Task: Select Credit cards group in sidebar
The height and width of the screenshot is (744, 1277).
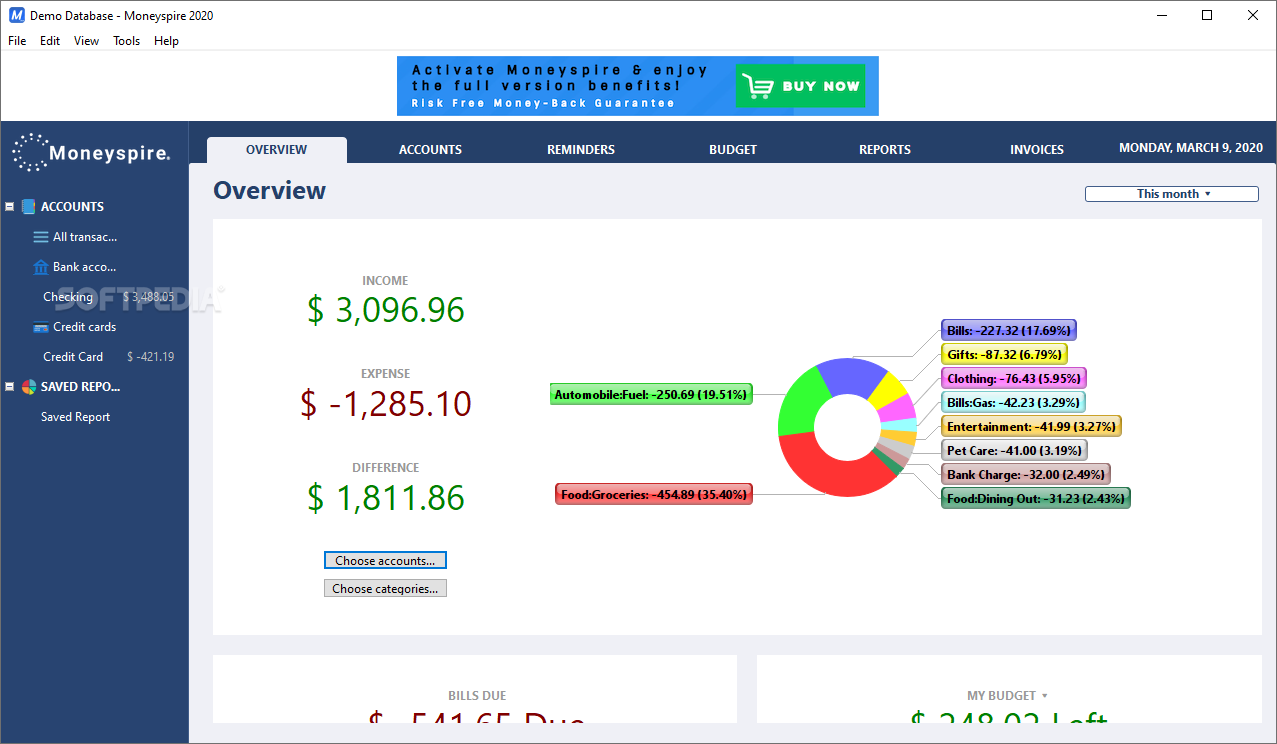Action: tap(85, 327)
